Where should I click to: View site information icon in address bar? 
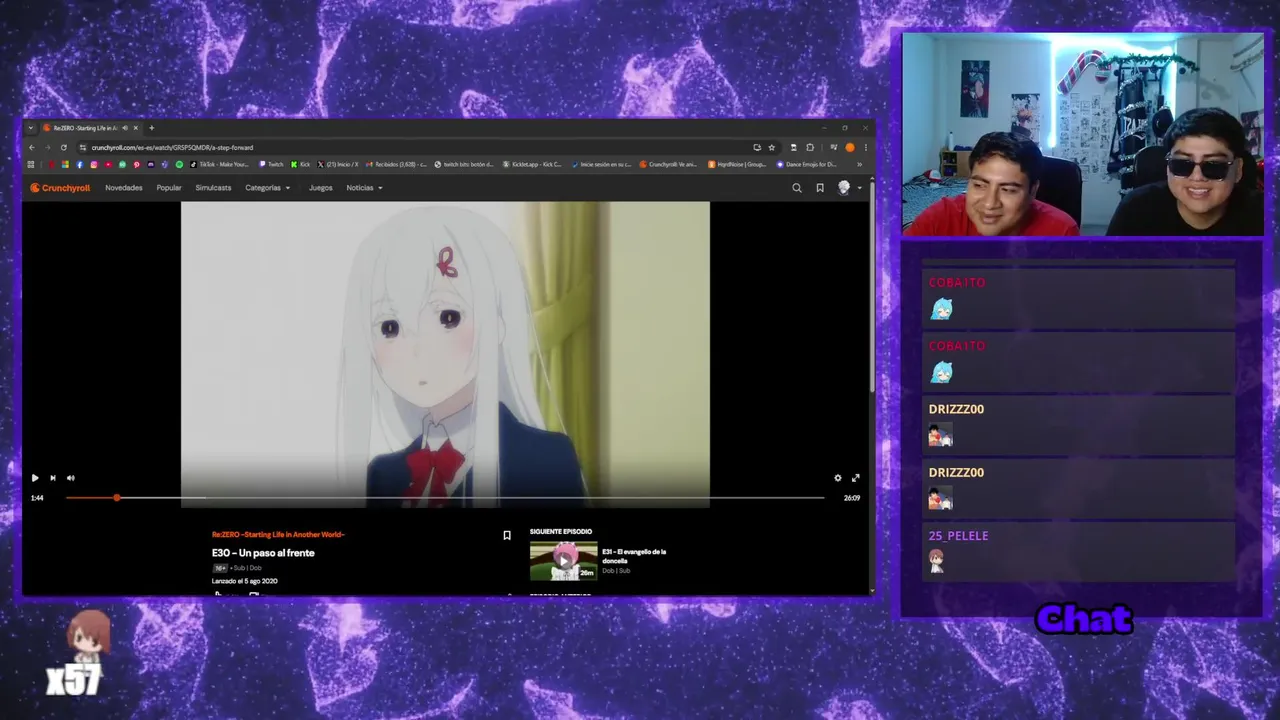83,147
